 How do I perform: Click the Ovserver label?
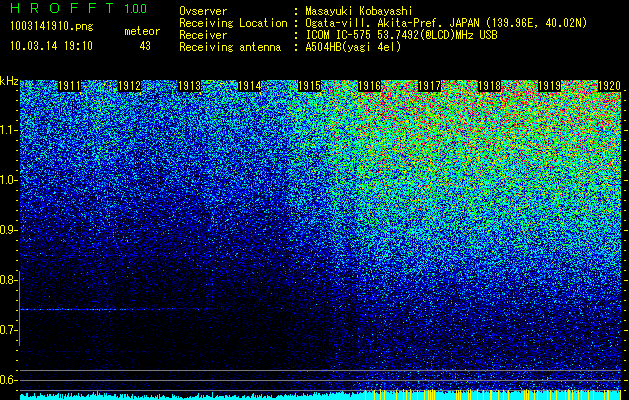tap(203, 11)
